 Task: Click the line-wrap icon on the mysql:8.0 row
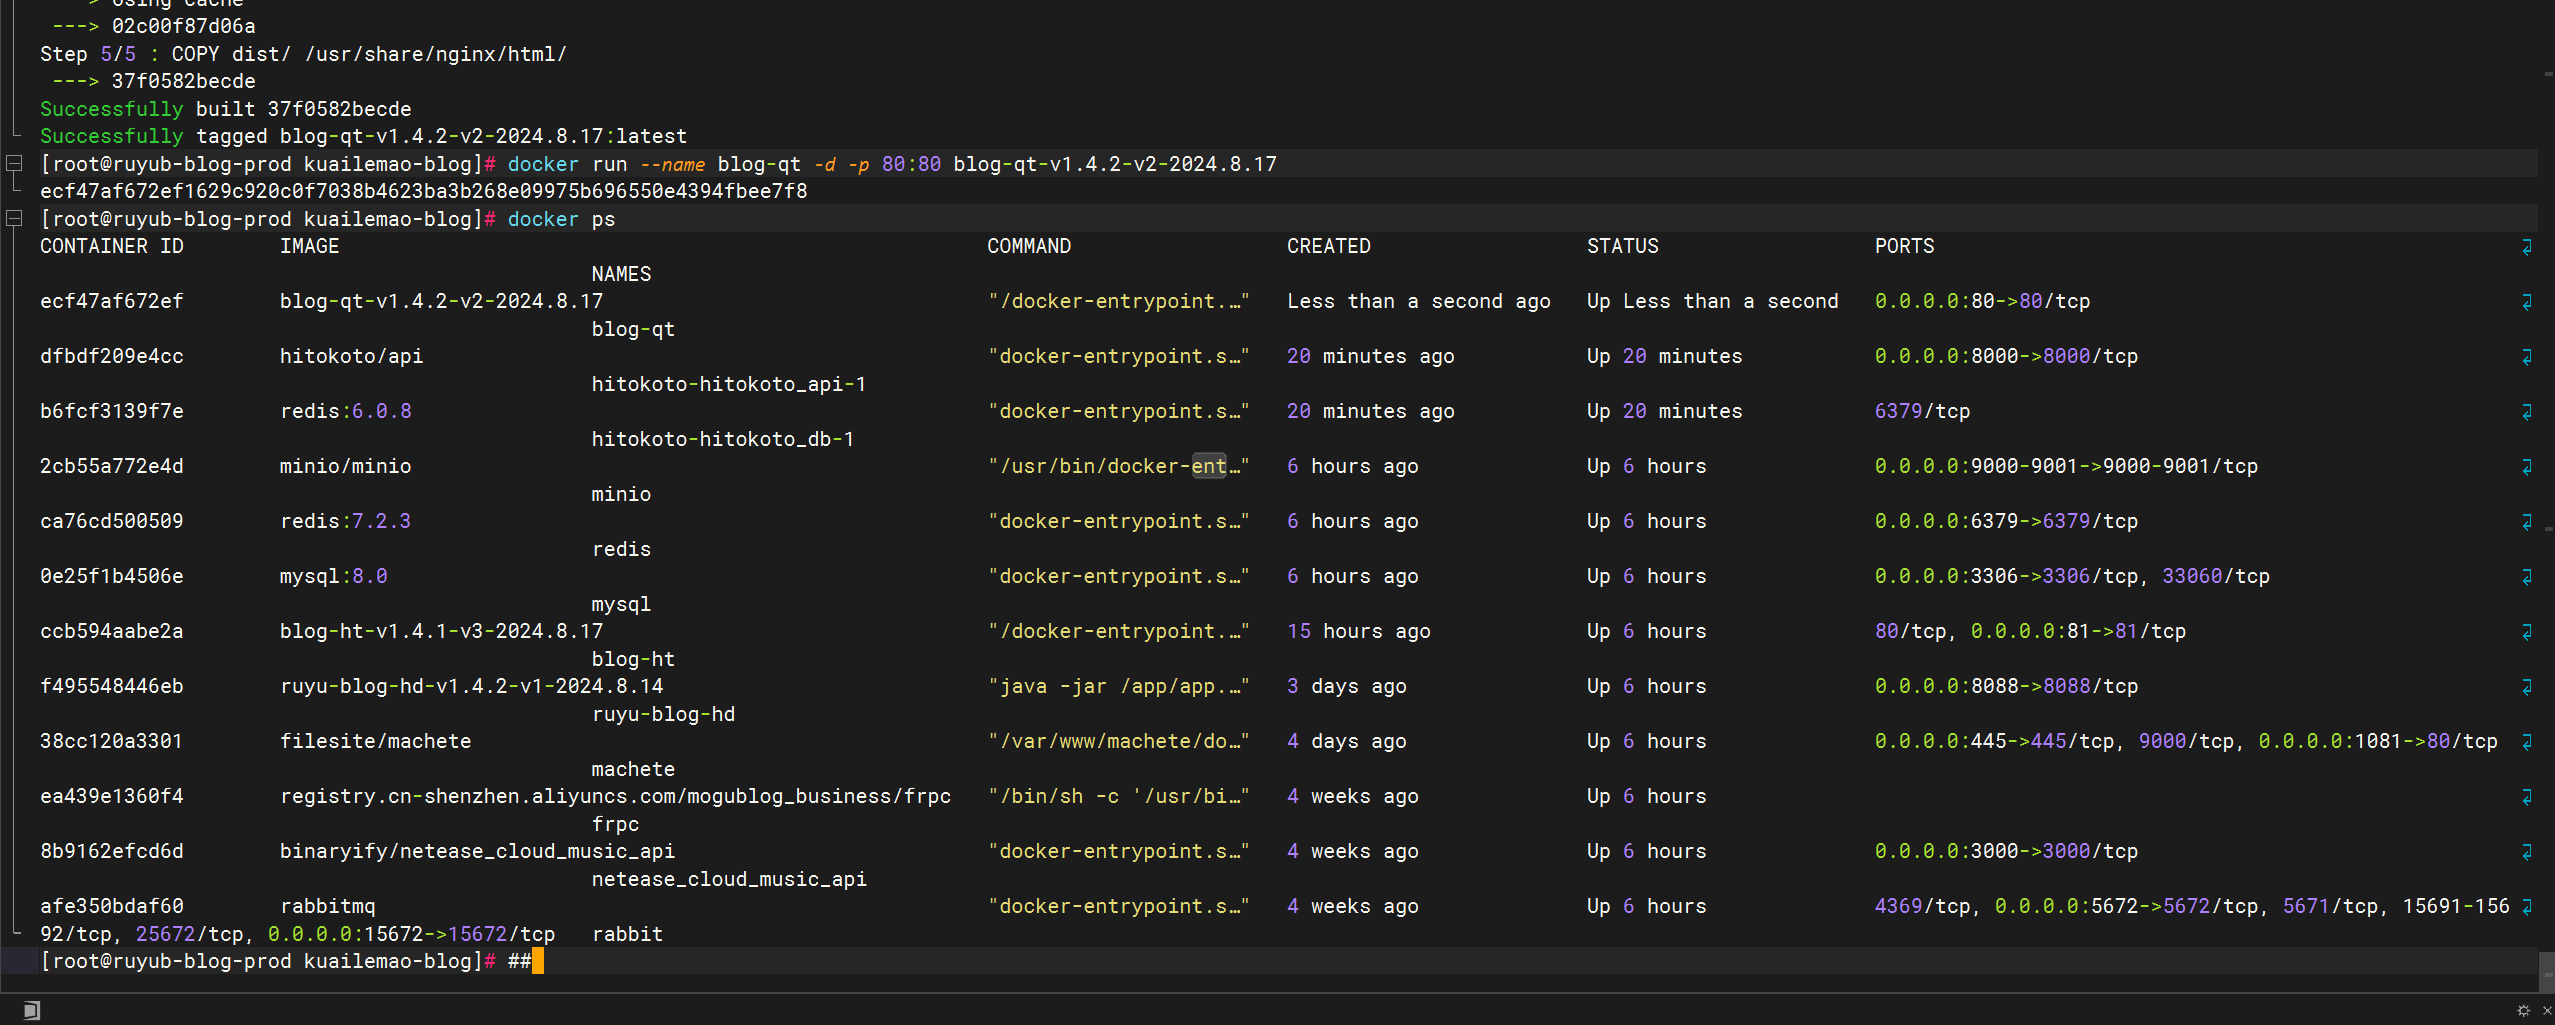2527,577
